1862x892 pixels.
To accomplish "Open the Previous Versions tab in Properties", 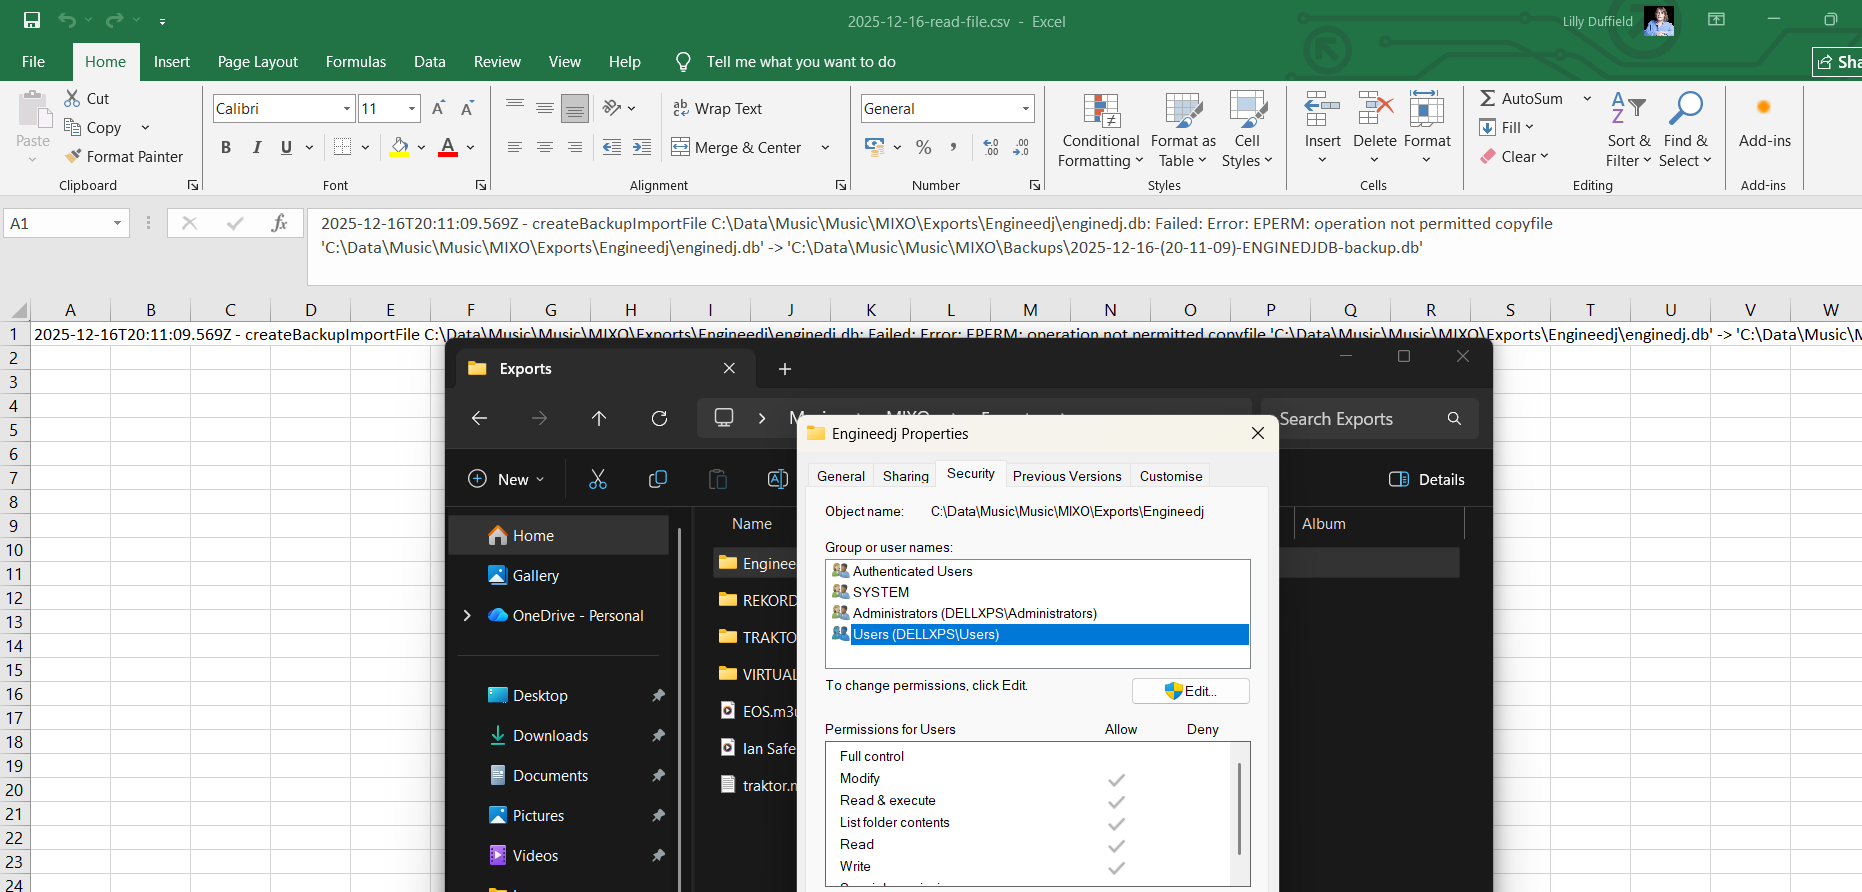I will click(1067, 476).
